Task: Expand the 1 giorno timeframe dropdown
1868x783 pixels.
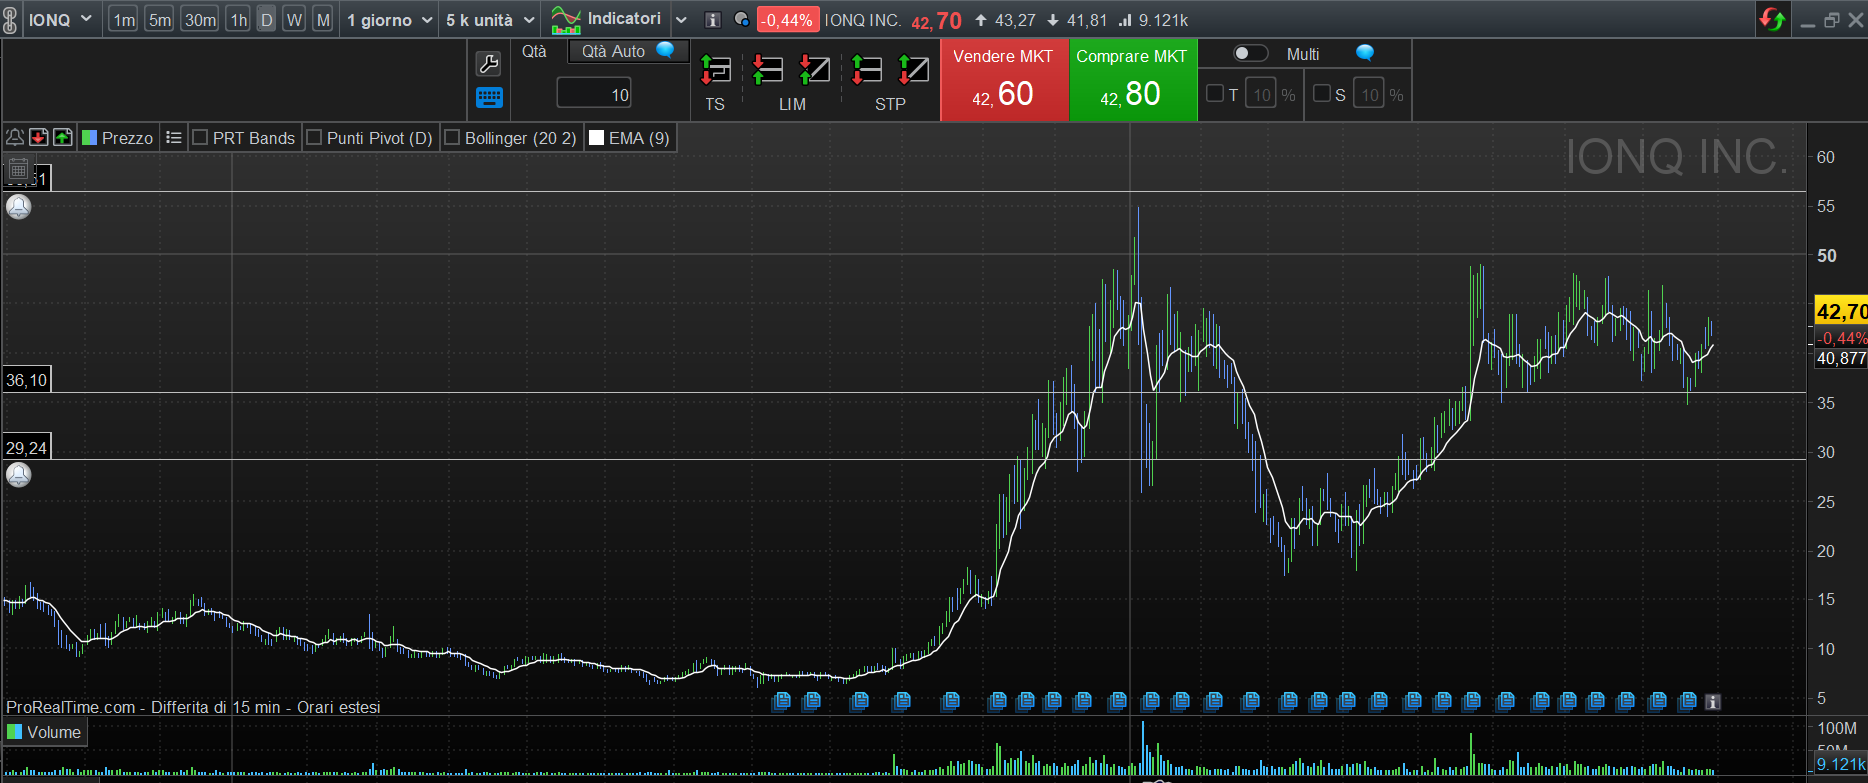Action: 389,20
